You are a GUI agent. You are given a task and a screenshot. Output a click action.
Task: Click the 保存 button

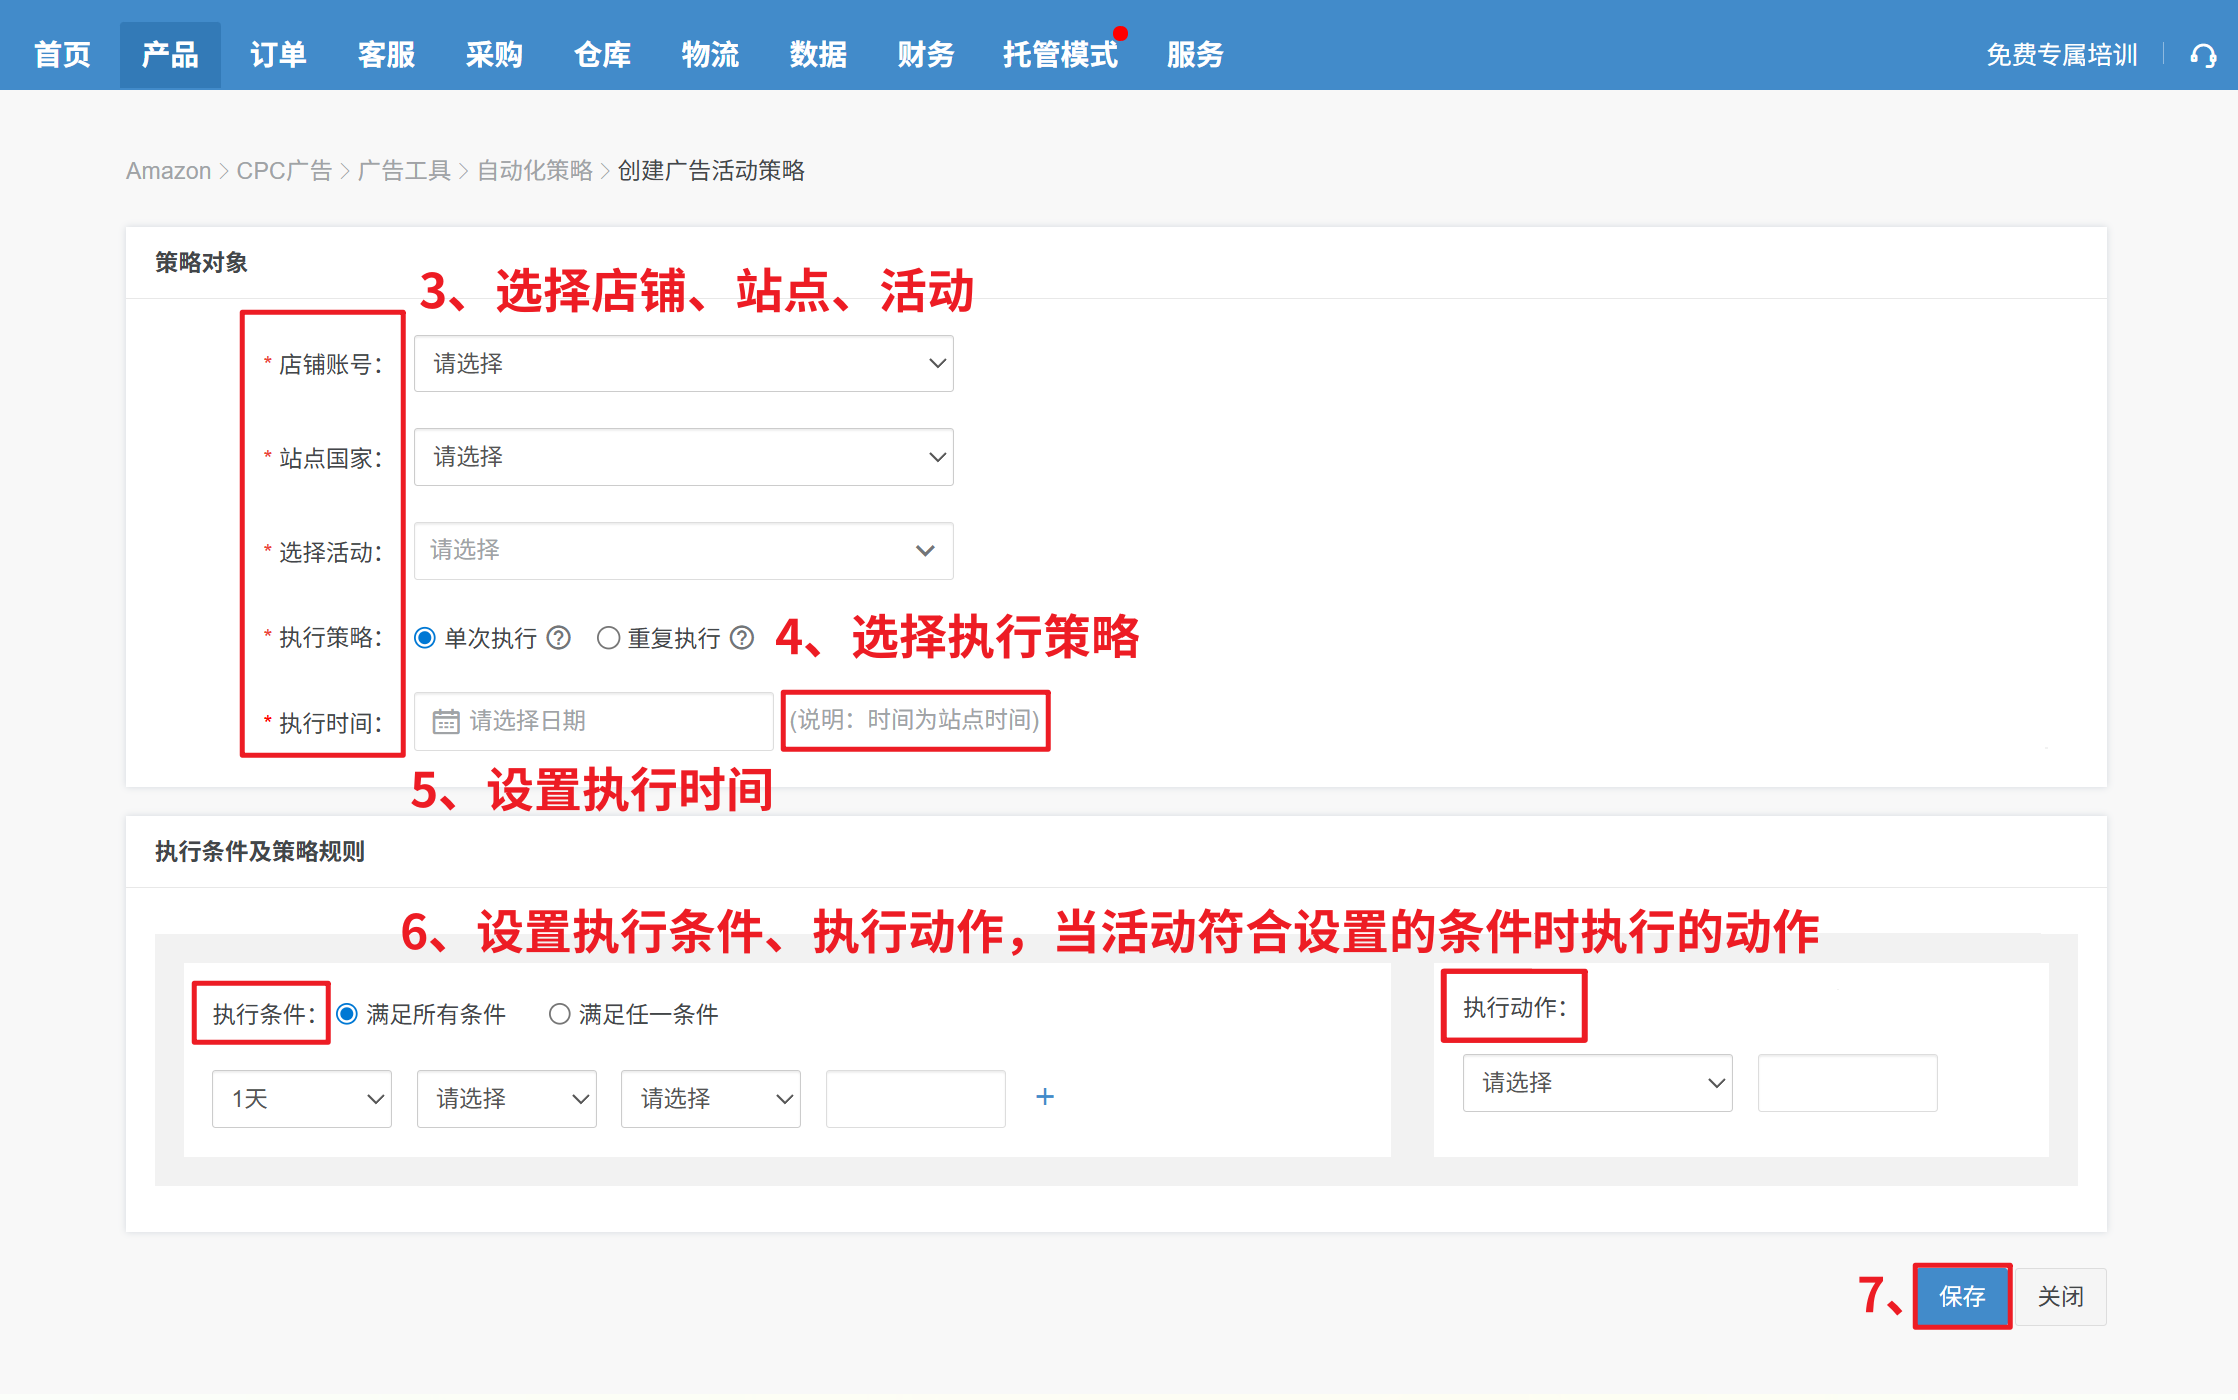1962,1297
